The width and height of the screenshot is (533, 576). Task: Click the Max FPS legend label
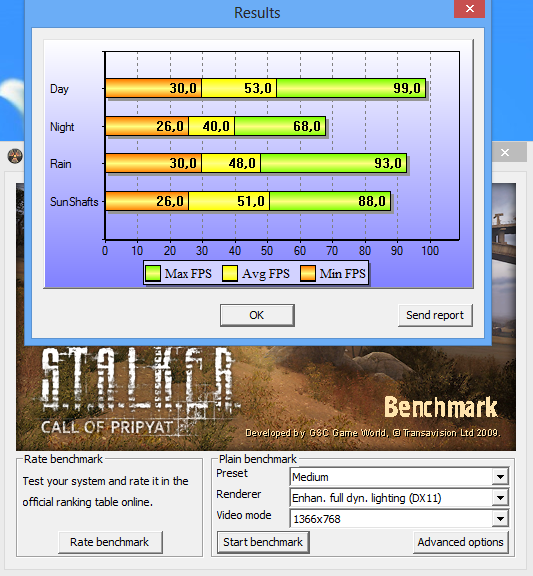pyautogui.click(x=188, y=274)
